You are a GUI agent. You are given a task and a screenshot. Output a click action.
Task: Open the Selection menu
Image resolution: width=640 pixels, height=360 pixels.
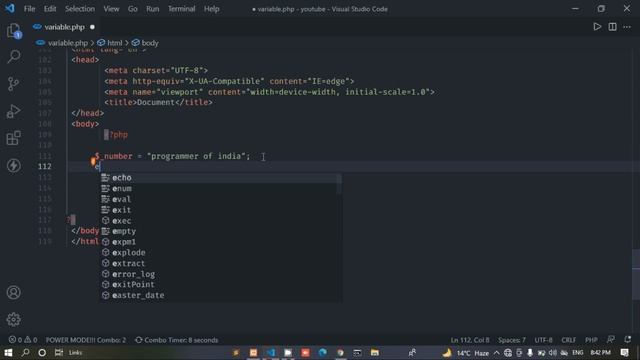(x=80, y=9)
